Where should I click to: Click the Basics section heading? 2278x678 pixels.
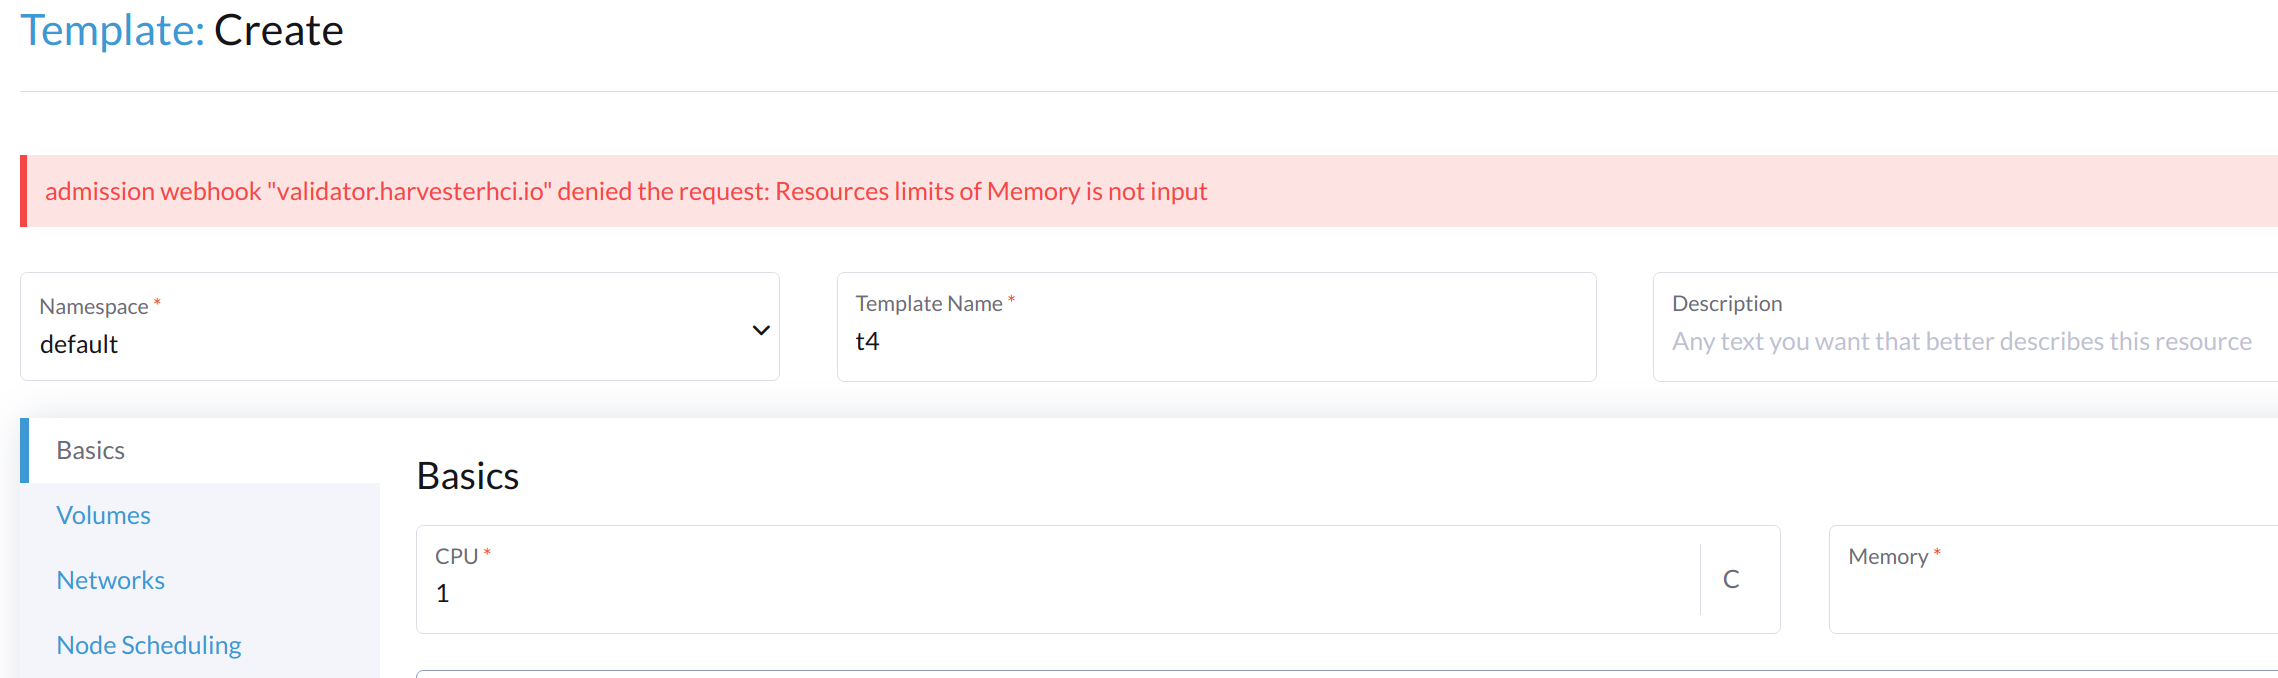467,475
